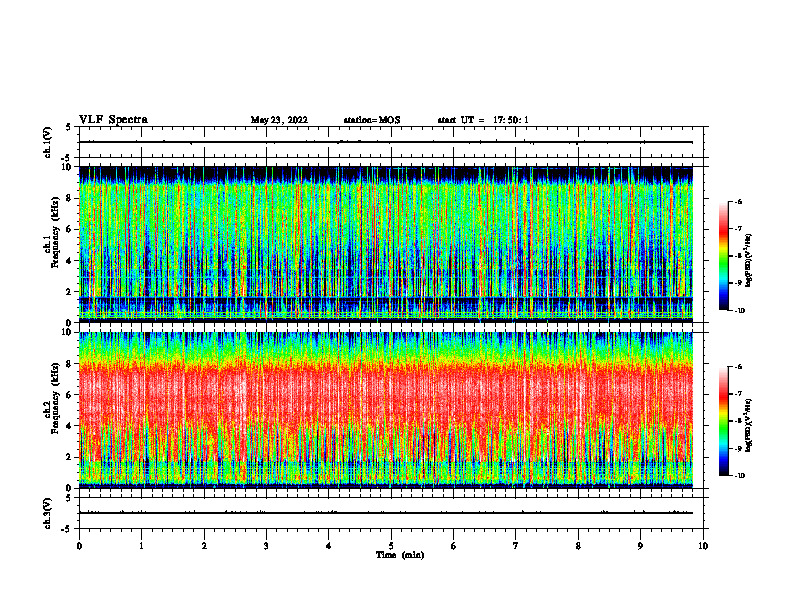The height and width of the screenshot is (612, 792).
Task: Click the 'ch.1(V)' axis label
Action: 47,142
